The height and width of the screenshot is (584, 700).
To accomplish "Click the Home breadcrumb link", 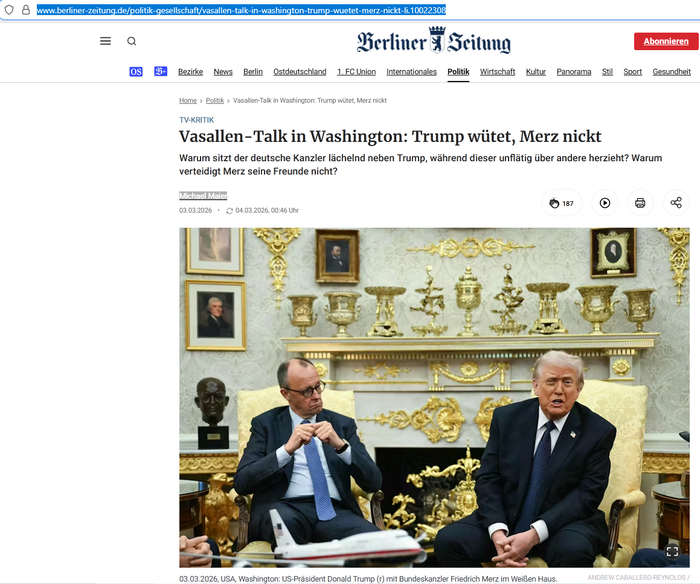I will tap(188, 100).
